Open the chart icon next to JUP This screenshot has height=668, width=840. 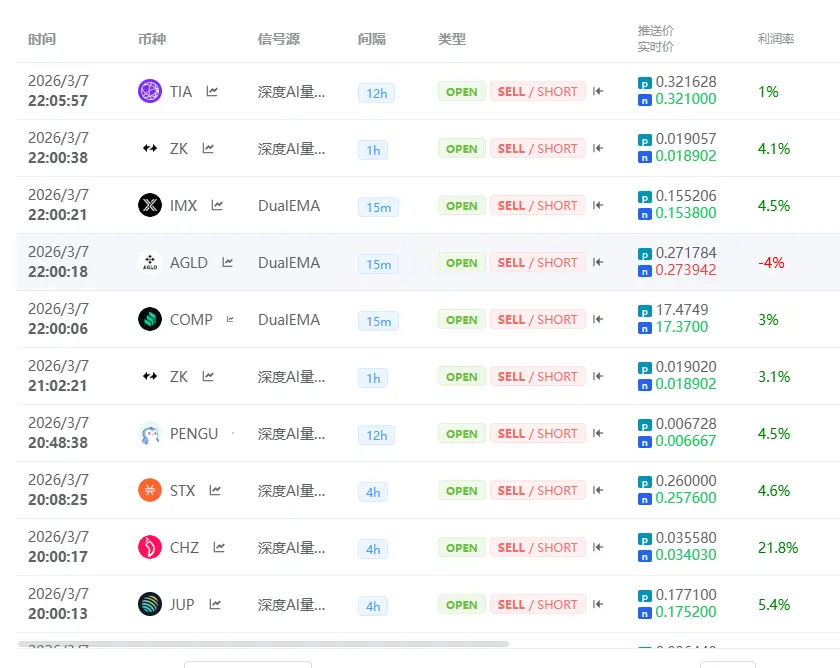click(215, 604)
